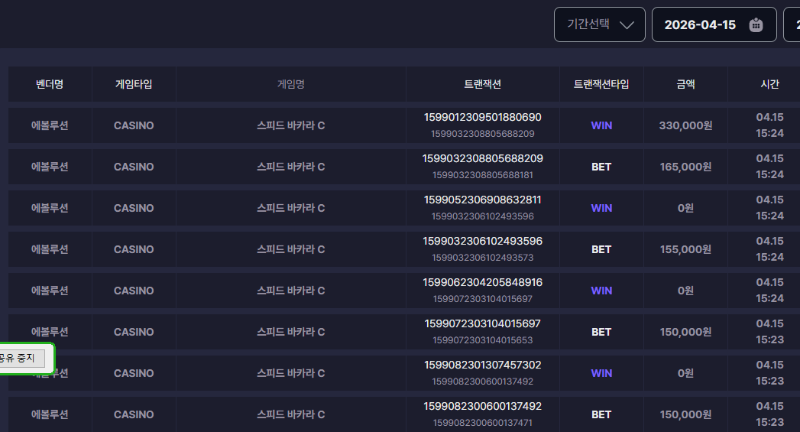Click the 벤더명 column header
The image size is (800, 432).
[x=49, y=84]
